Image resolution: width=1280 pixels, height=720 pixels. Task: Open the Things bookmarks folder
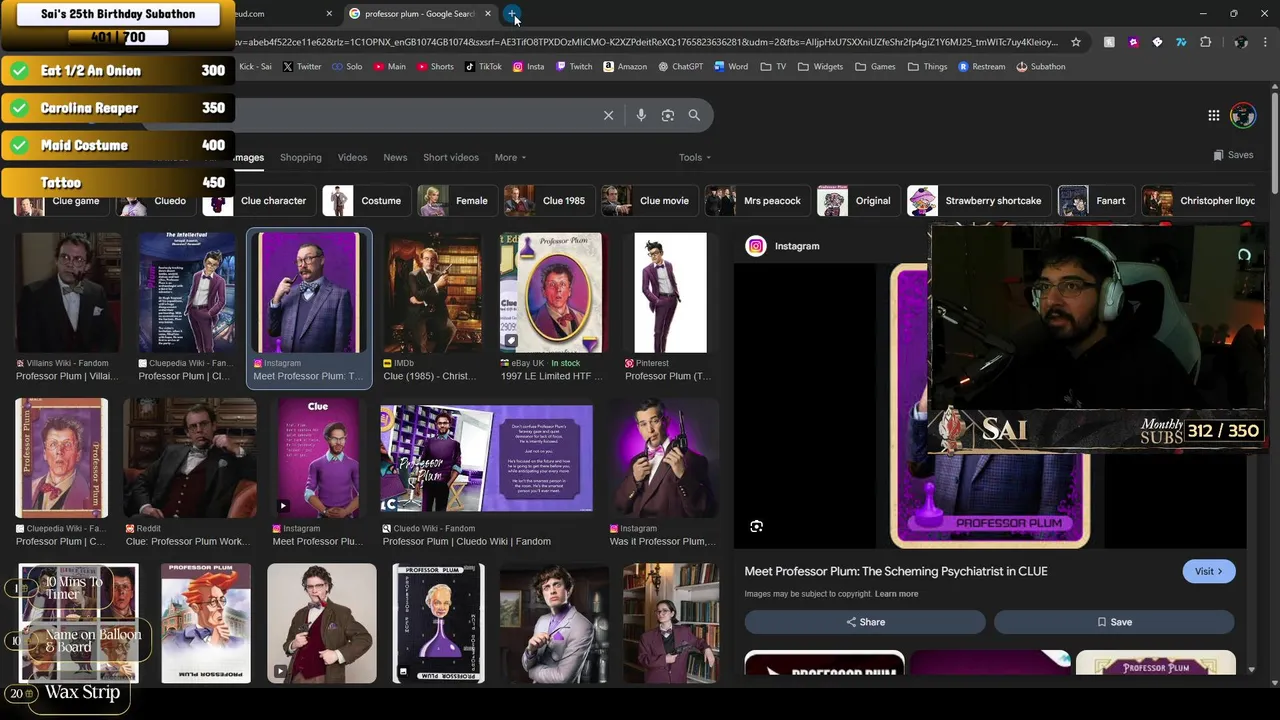(927, 67)
